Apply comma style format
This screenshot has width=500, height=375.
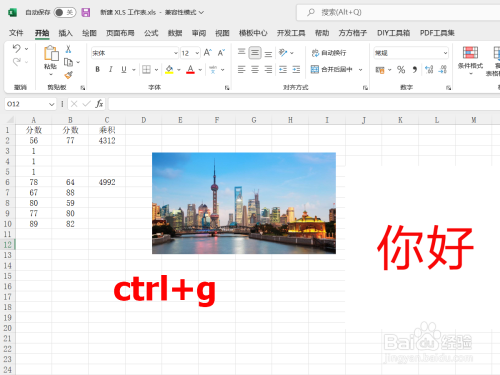tap(415, 69)
